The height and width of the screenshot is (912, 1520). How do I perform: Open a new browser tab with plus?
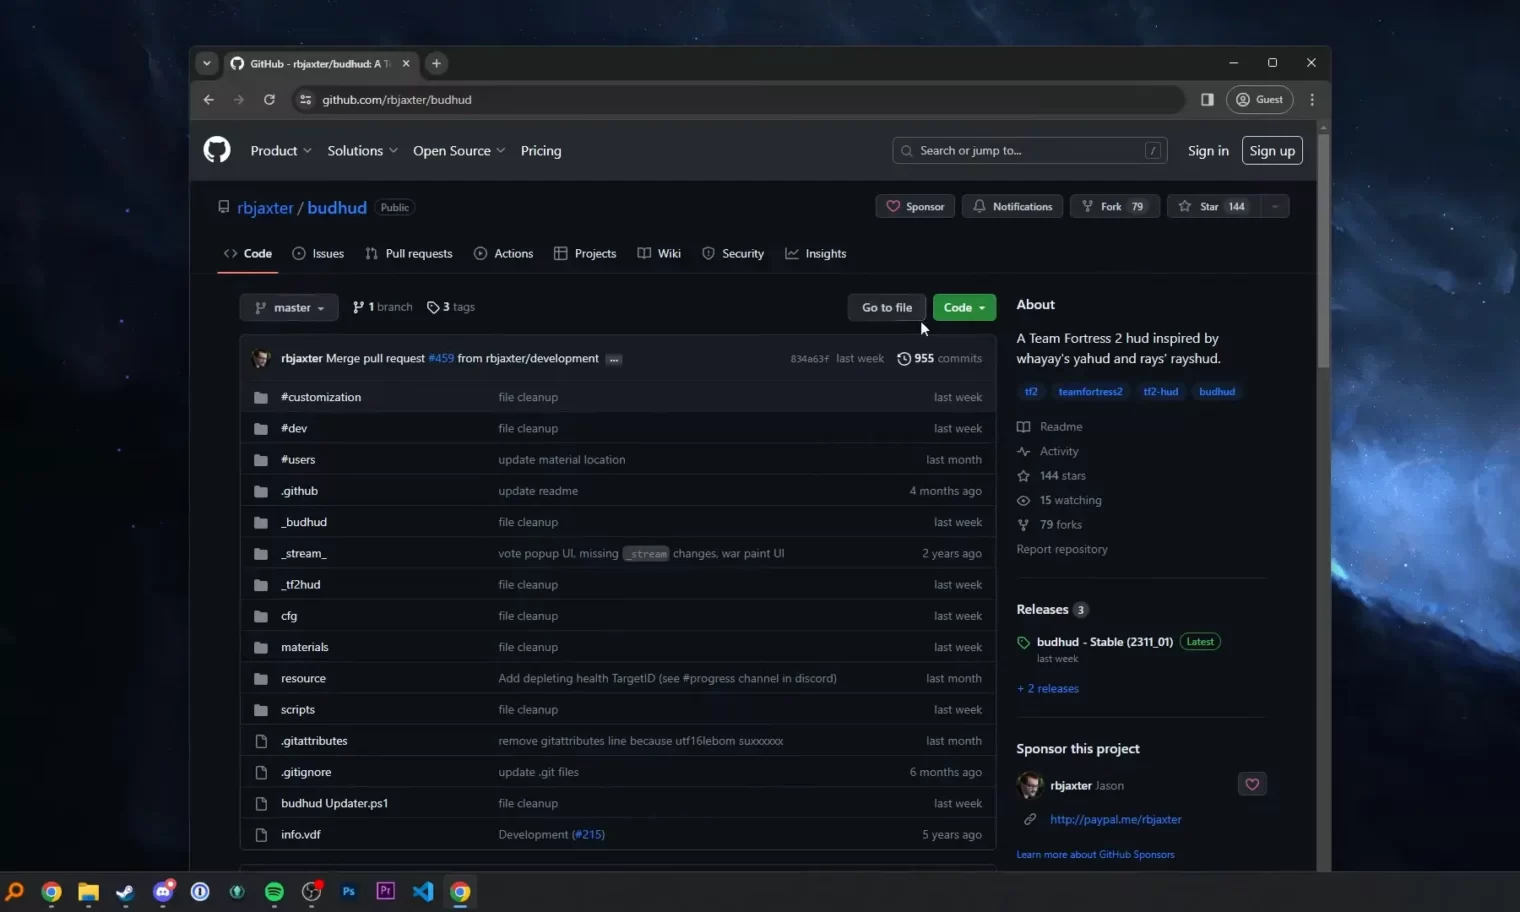click(x=436, y=63)
